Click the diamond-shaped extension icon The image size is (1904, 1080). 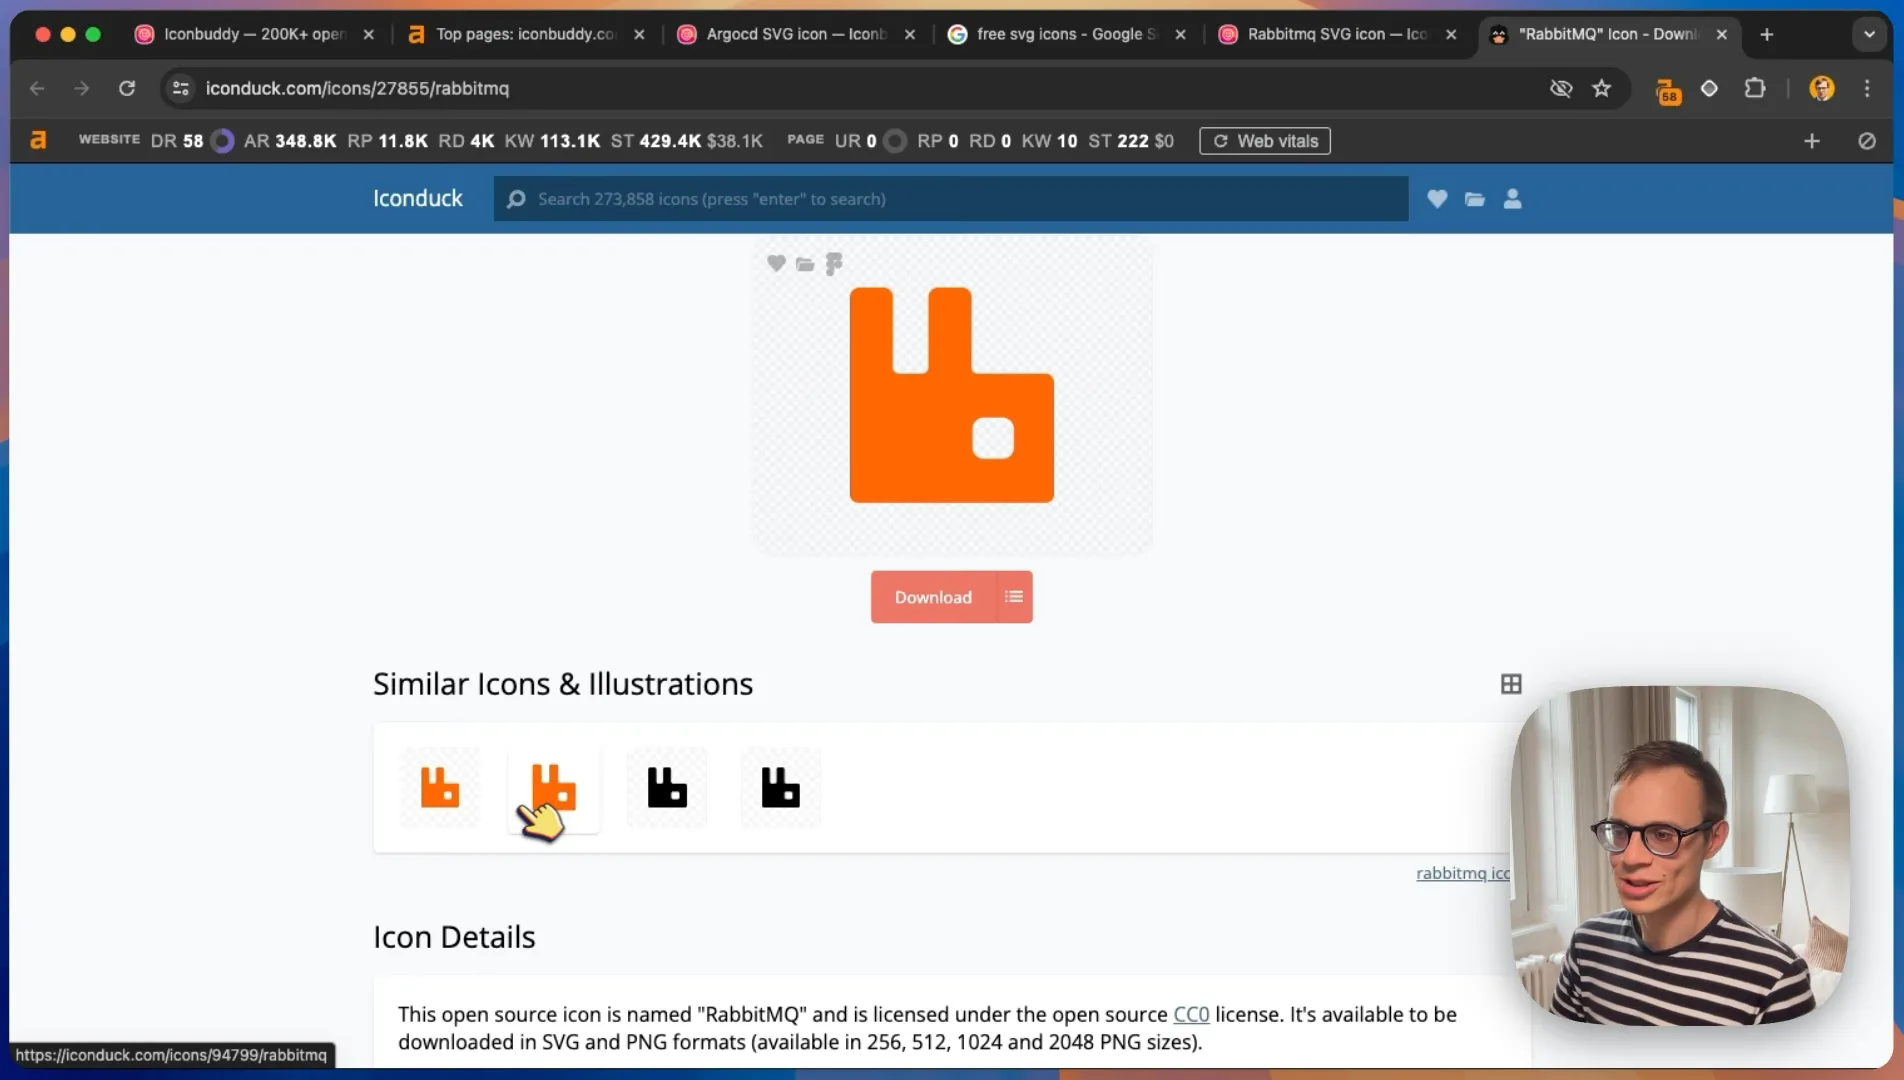coord(1709,88)
